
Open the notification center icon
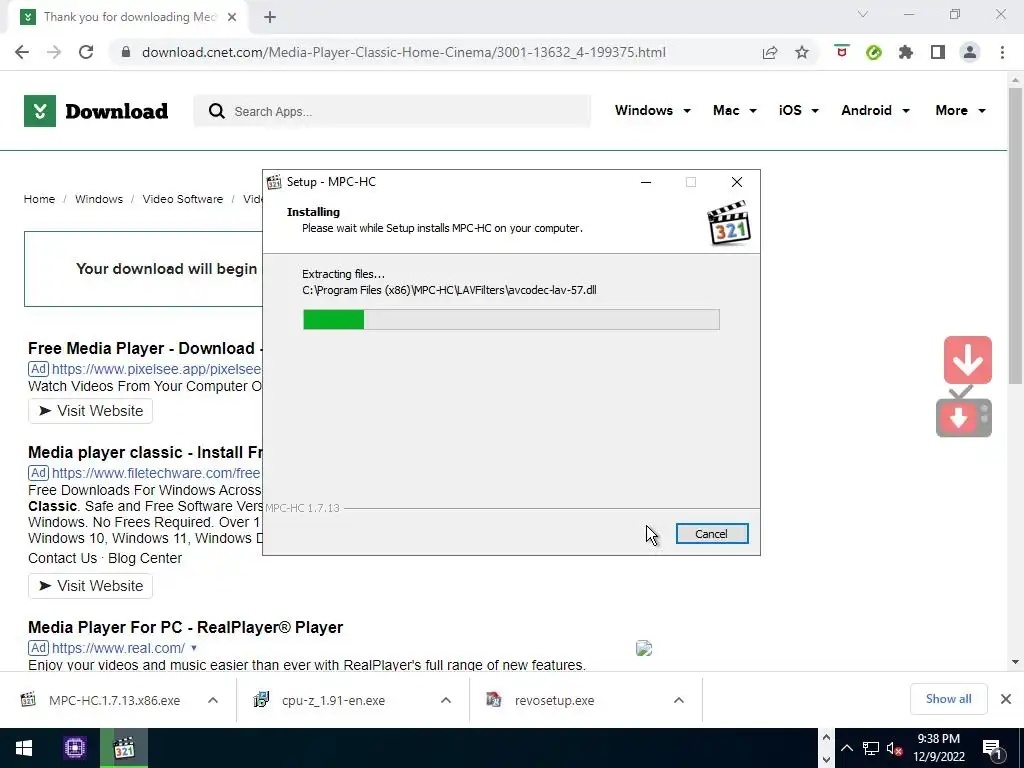(993, 749)
